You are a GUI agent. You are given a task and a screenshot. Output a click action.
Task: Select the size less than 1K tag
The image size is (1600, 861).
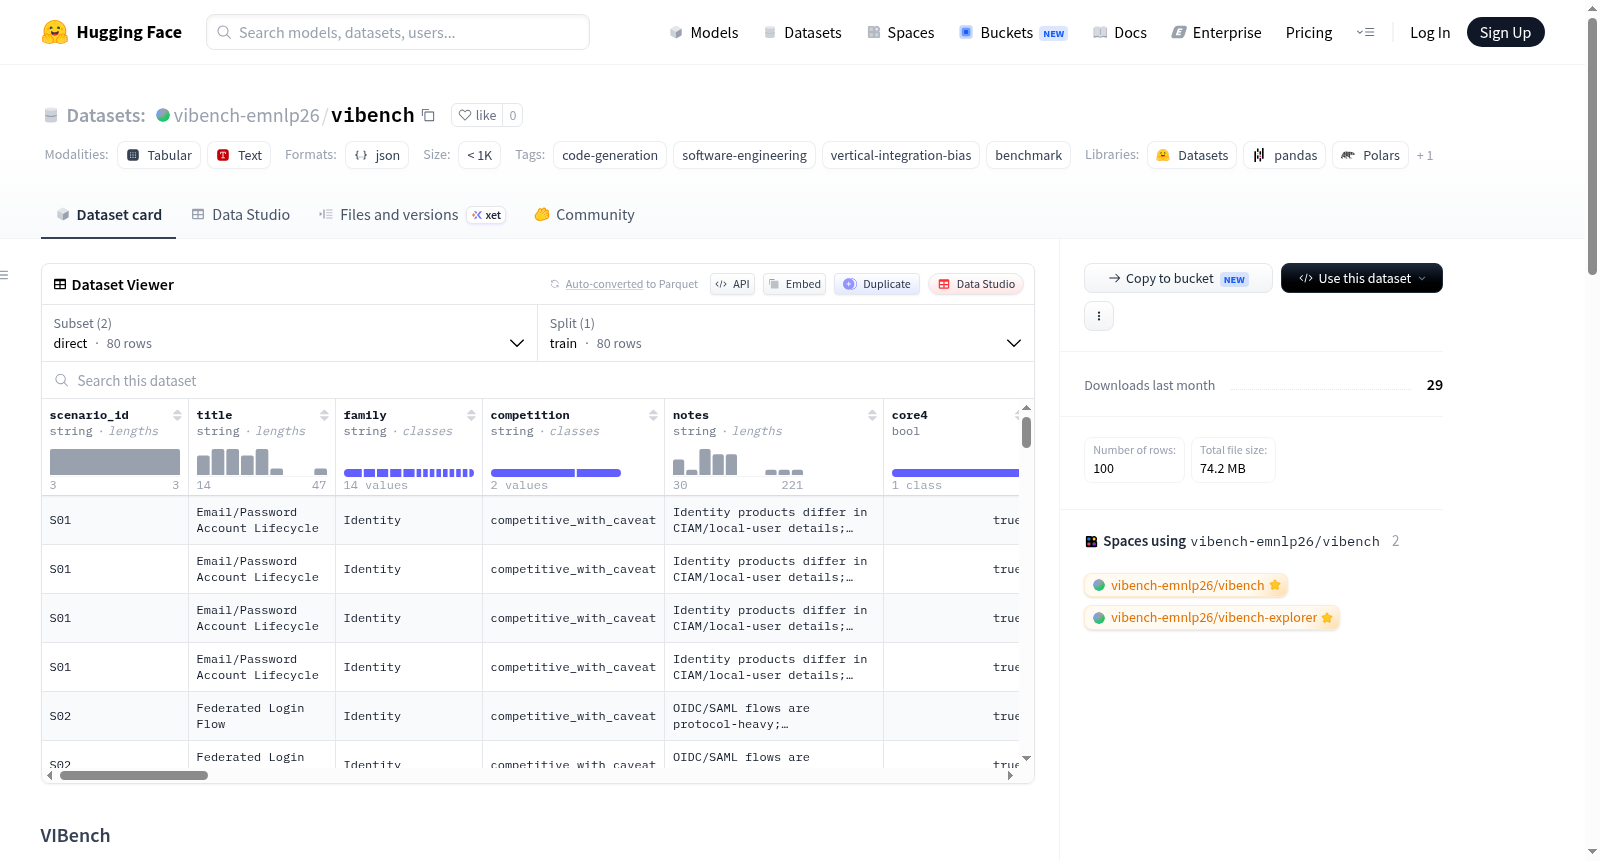click(480, 155)
